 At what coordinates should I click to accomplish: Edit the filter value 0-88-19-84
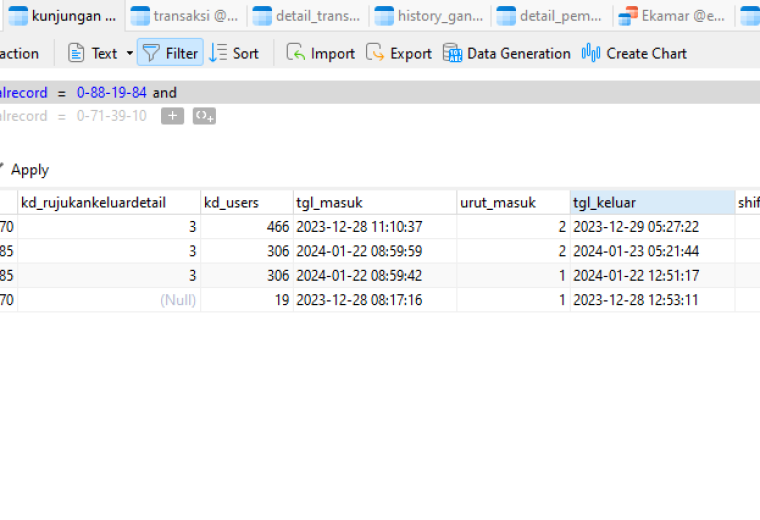point(111,92)
